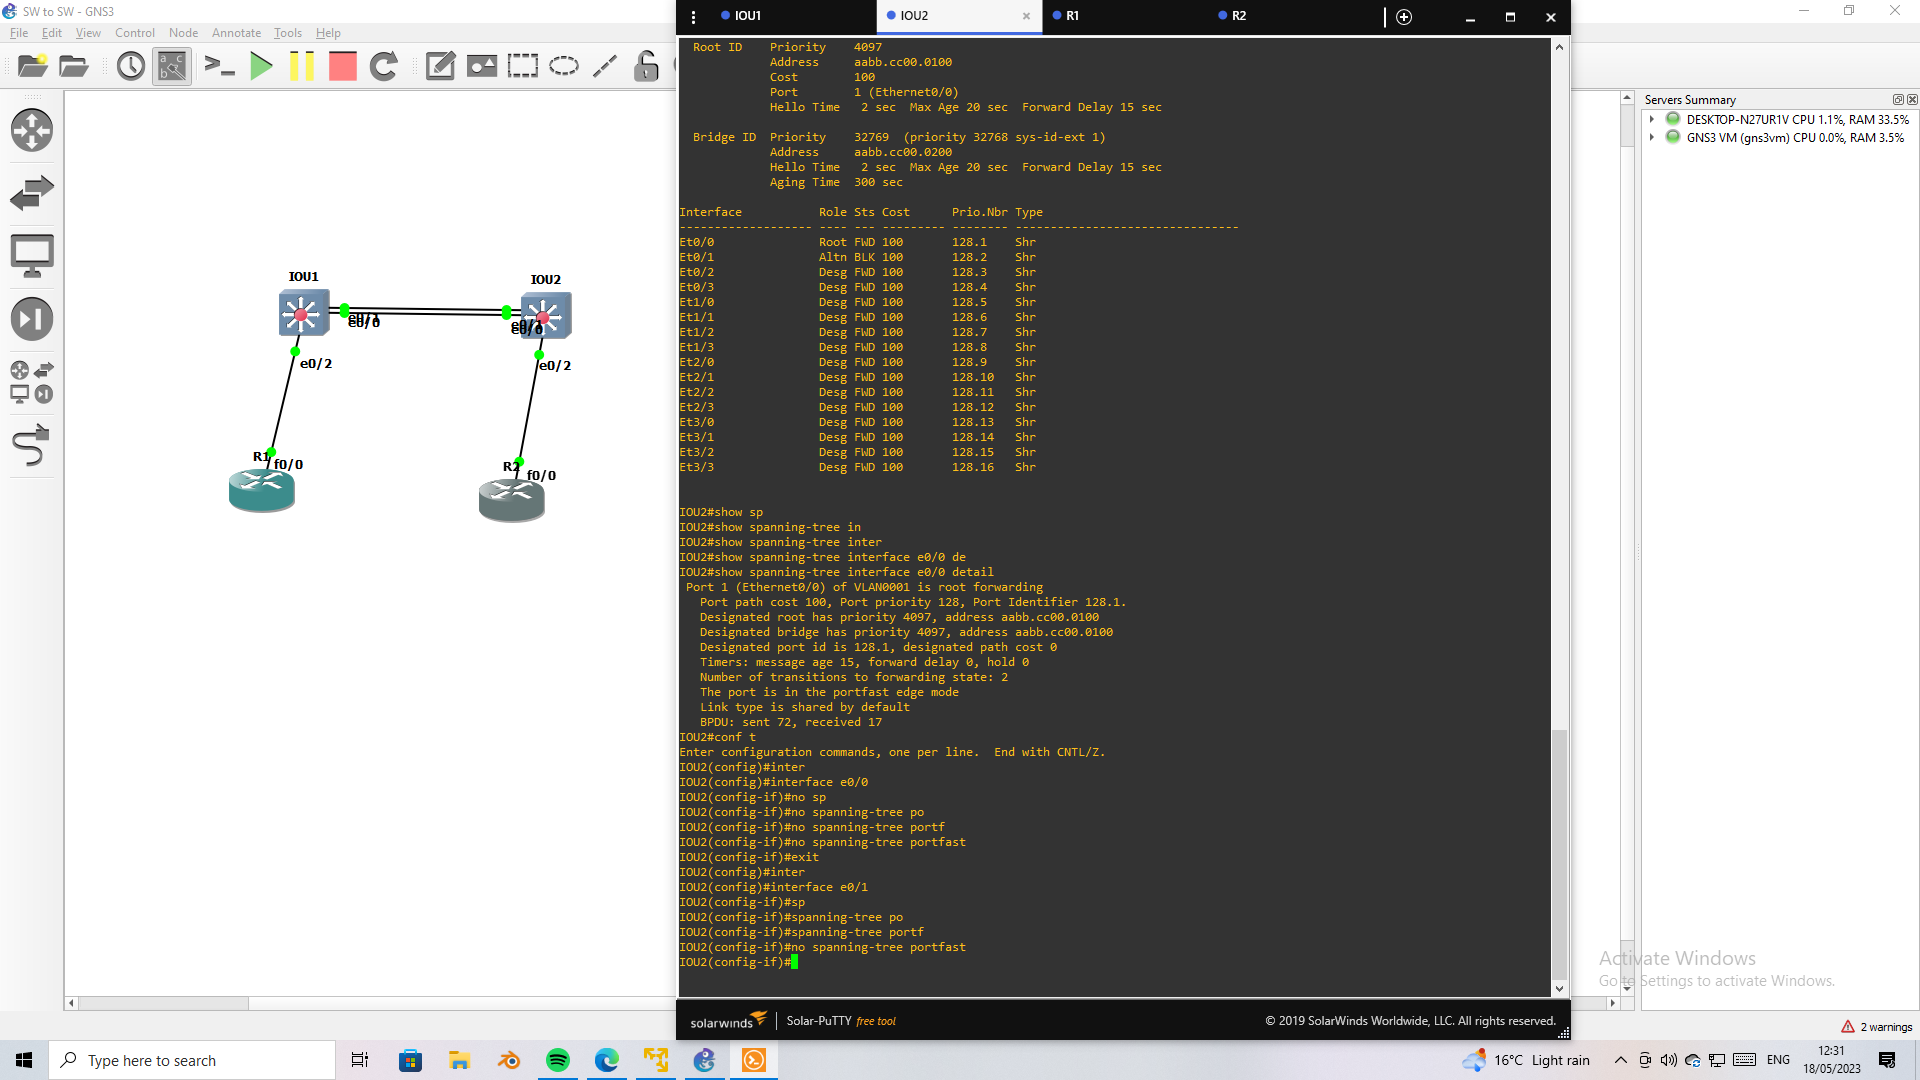Switch to the R1 console tab
The height and width of the screenshot is (1080, 1920).
1071,16
